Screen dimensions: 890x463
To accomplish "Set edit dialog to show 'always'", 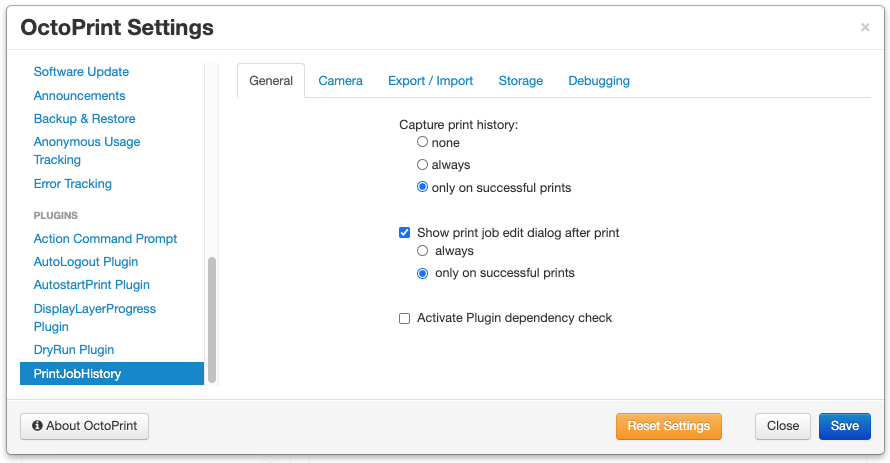I will click(423, 251).
